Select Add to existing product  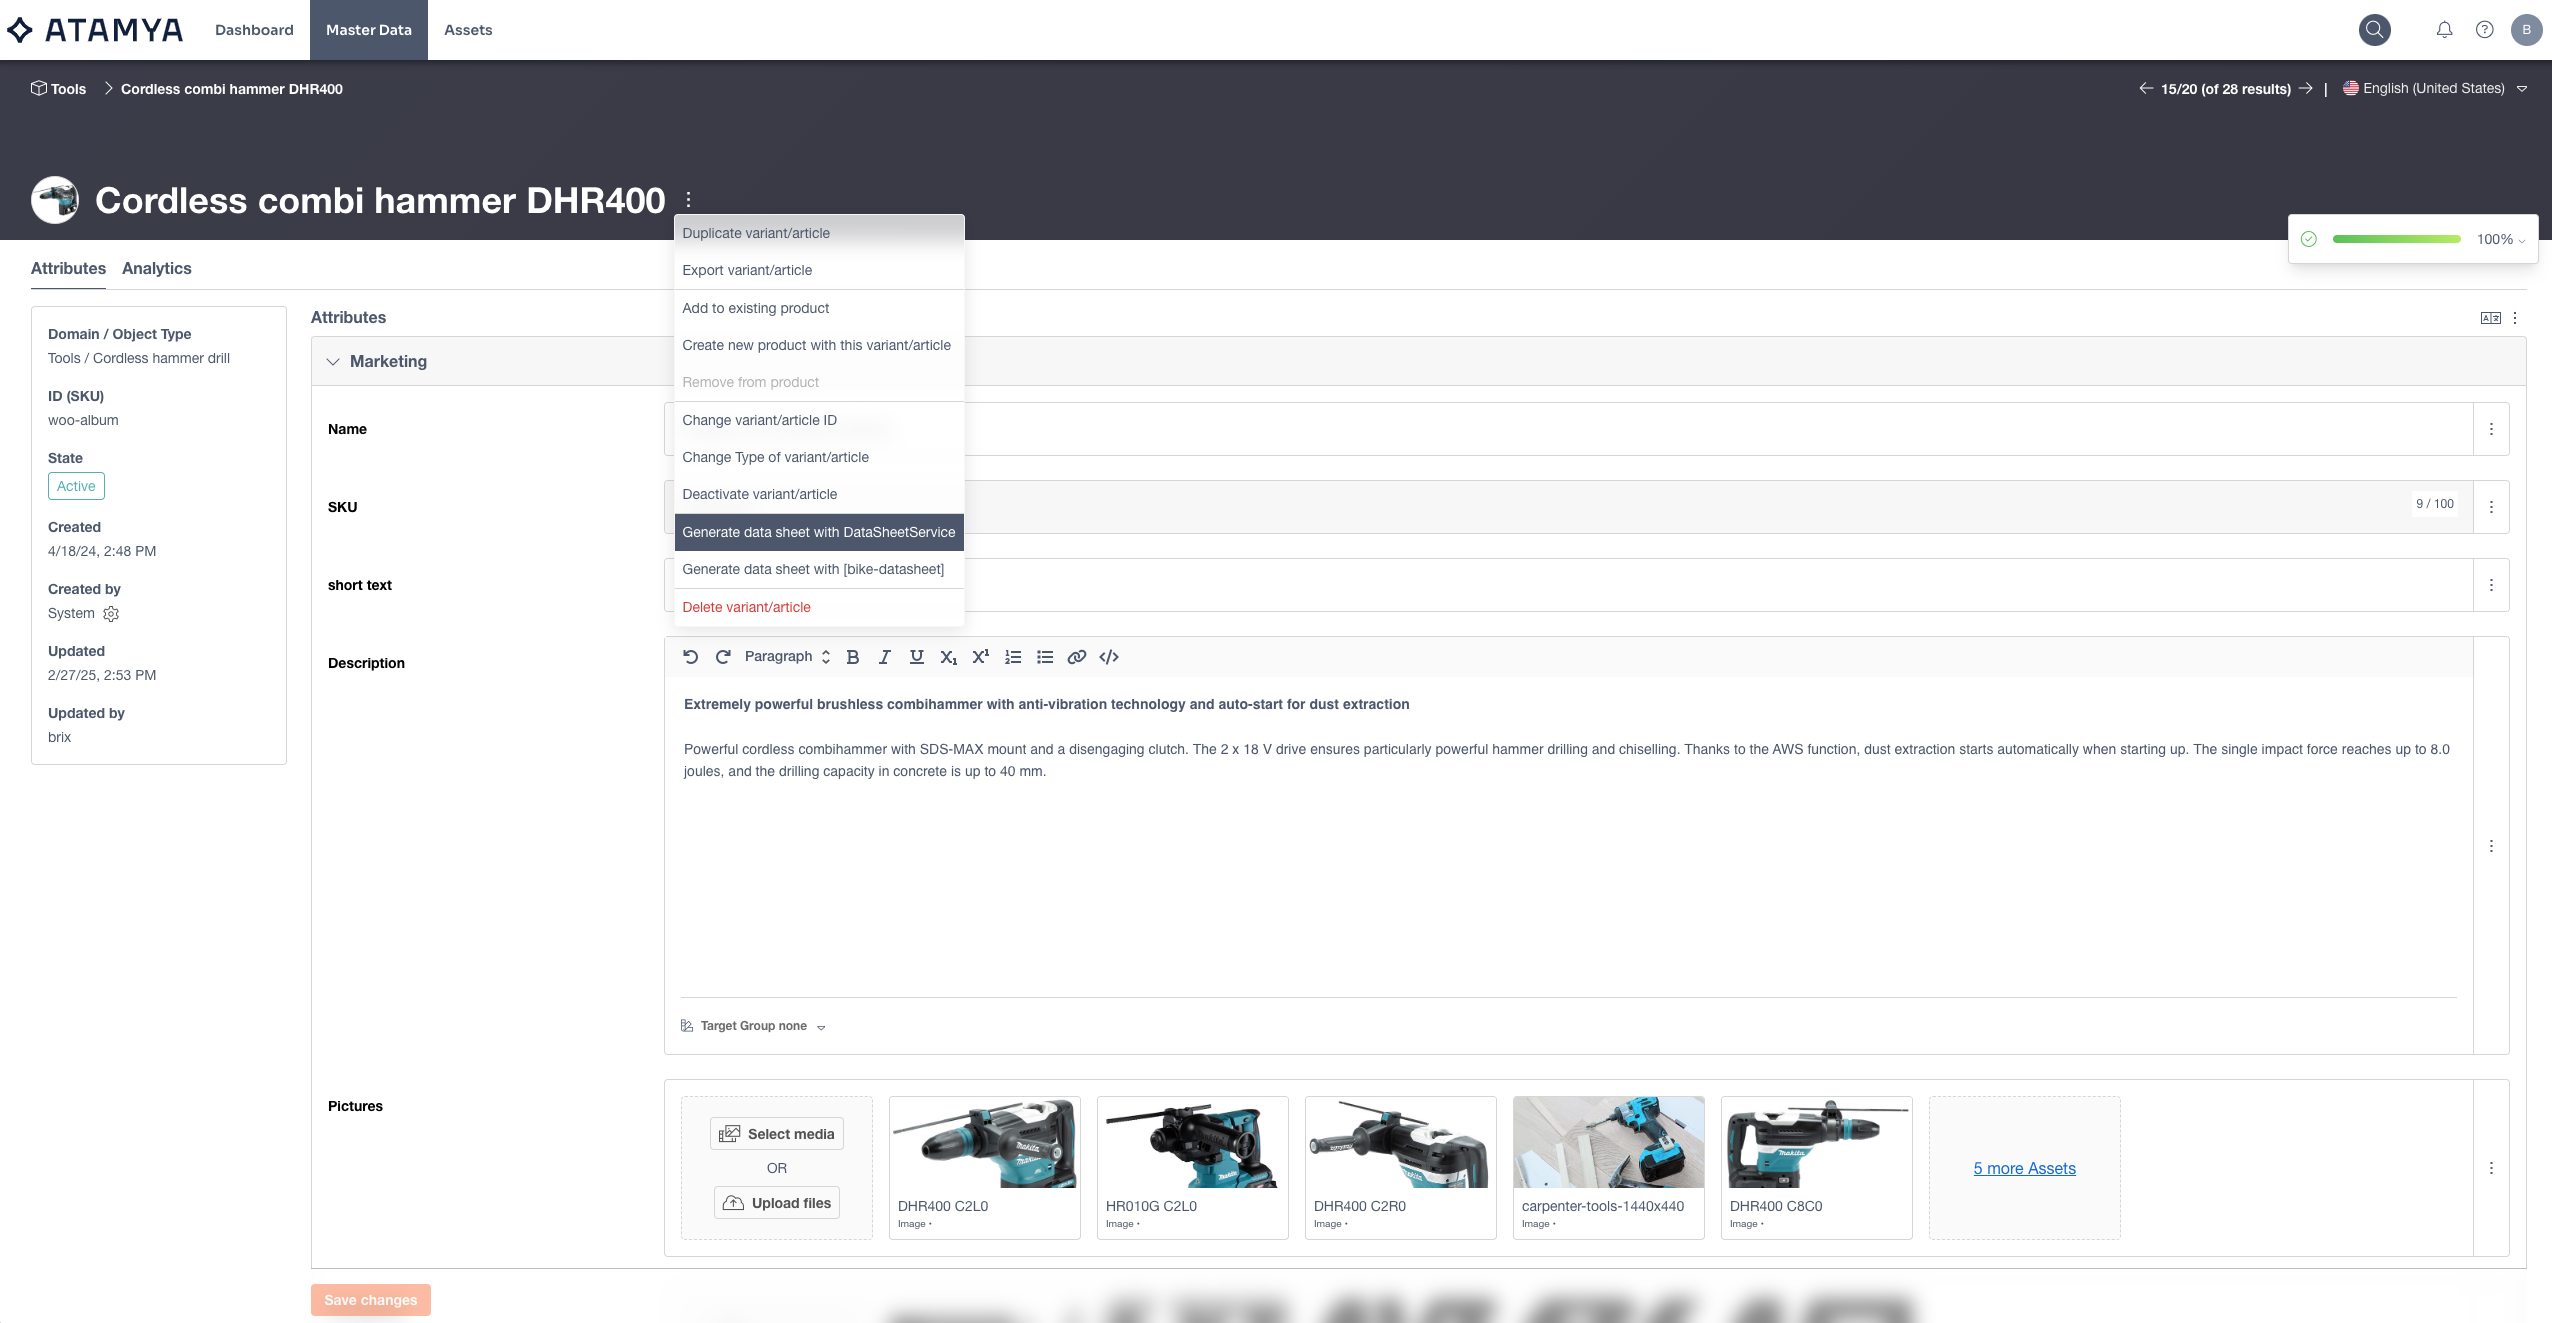click(x=819, y=308)
